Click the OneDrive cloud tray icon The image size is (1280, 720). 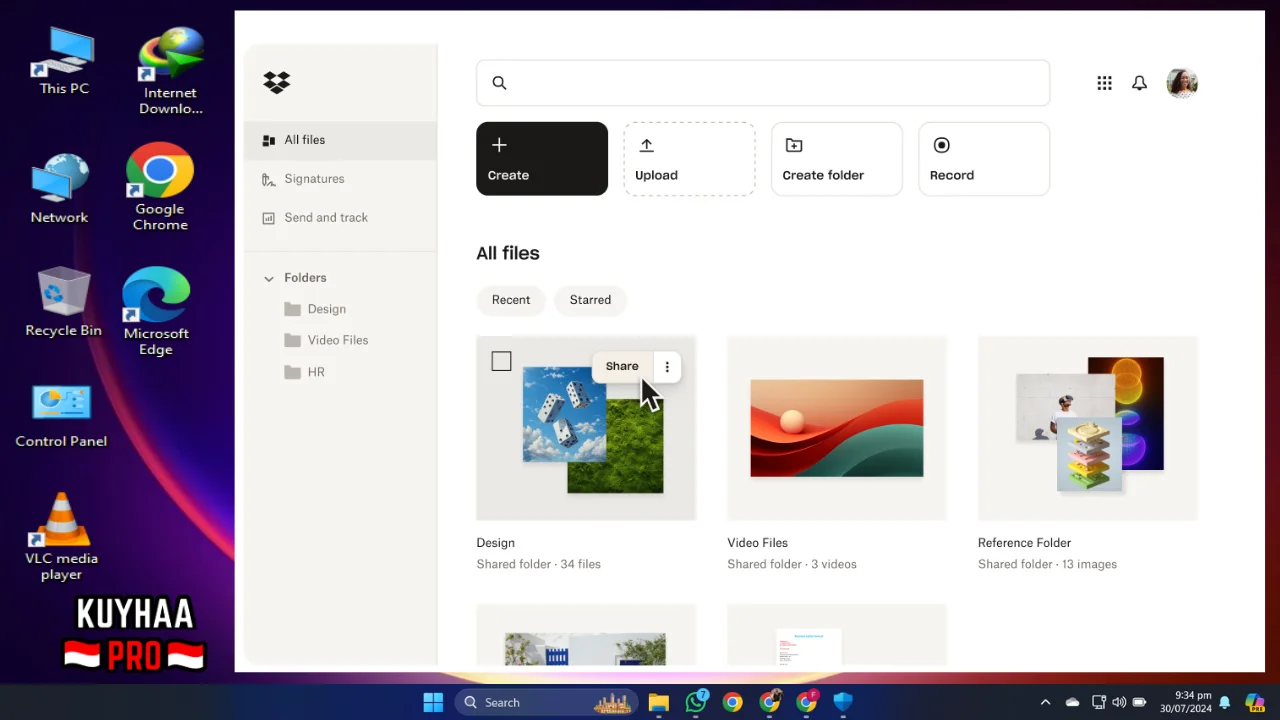tap(1072, 702)
